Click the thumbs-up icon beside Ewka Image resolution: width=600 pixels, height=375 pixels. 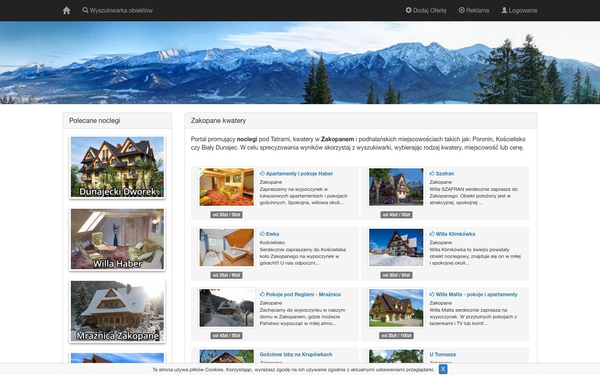(x=262, y=234)
